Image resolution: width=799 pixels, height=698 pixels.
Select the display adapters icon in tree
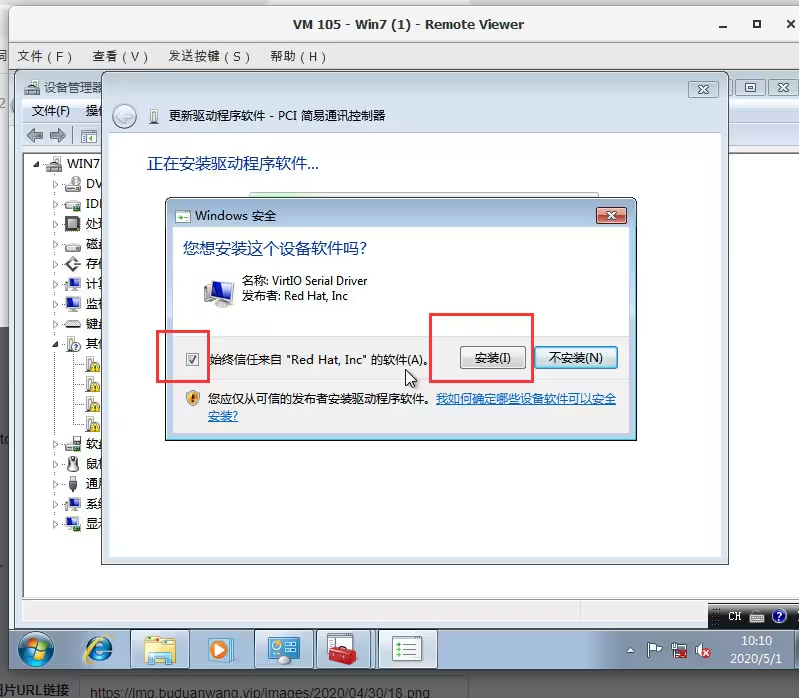pos(73,524)
